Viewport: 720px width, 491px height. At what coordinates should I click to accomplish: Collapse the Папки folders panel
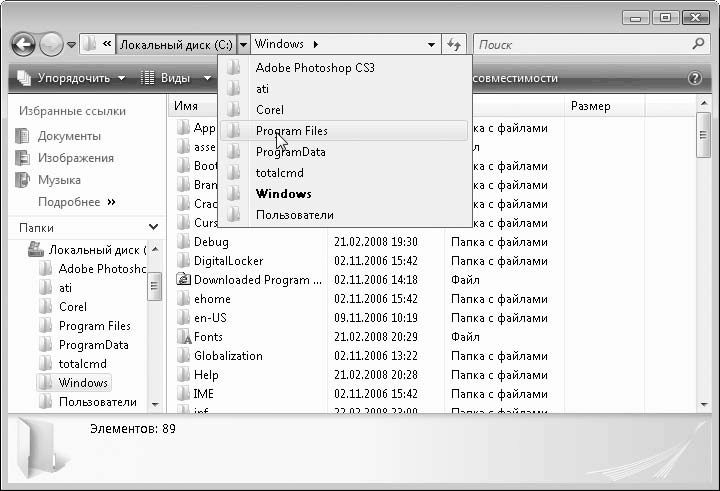[153, 228]
